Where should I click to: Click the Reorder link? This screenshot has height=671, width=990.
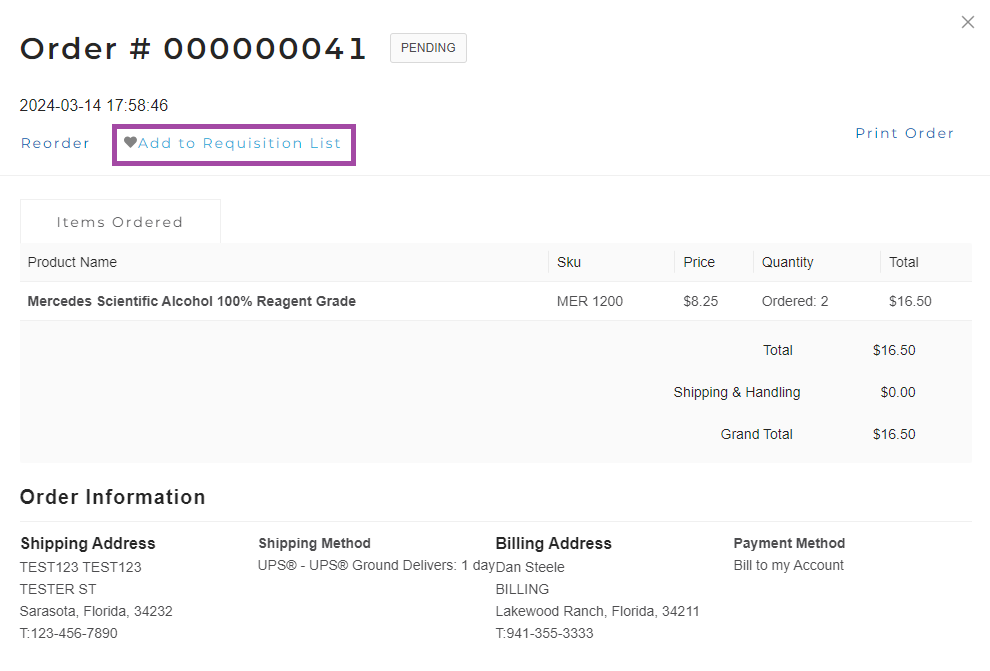pos(55,143)
